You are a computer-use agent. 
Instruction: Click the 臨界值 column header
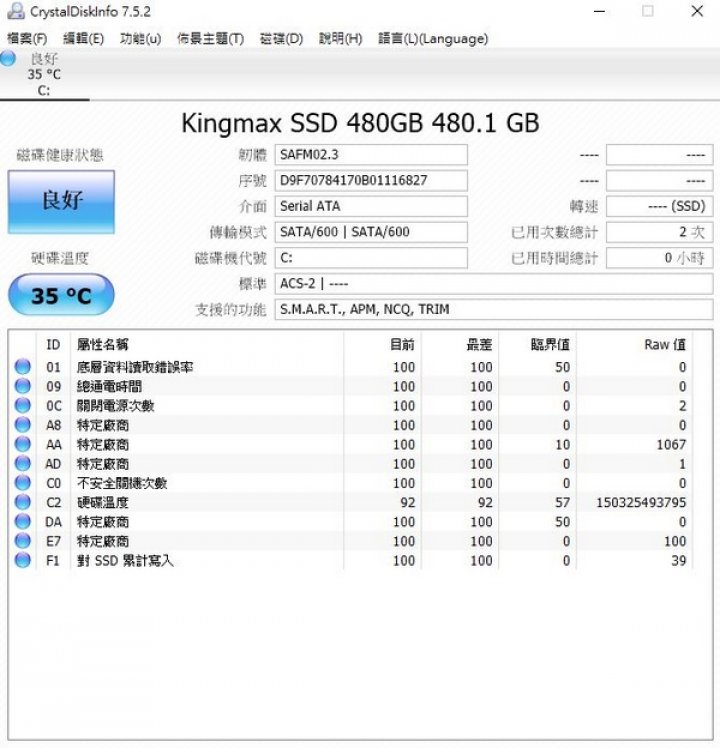(x=538, y=344)
